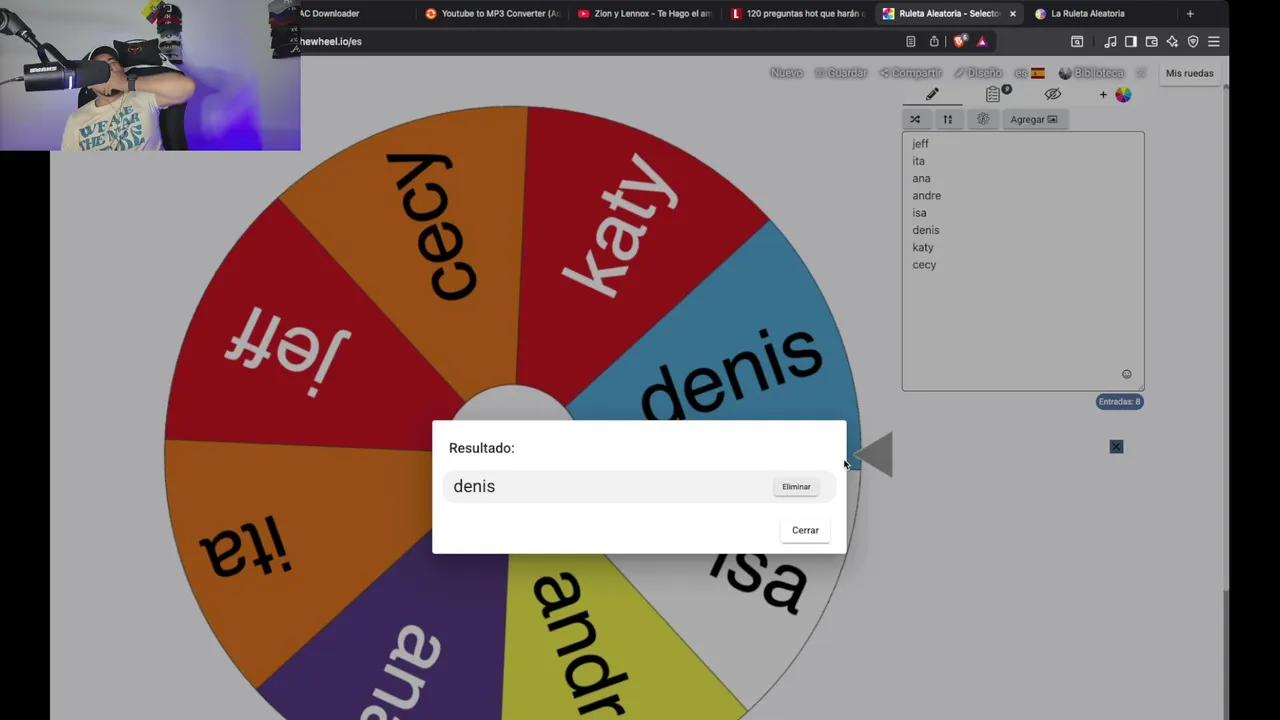This screenshot has height=720, width=1280.
Task: Select the entry 'cecy' in the list
Action: pos(924,265)
